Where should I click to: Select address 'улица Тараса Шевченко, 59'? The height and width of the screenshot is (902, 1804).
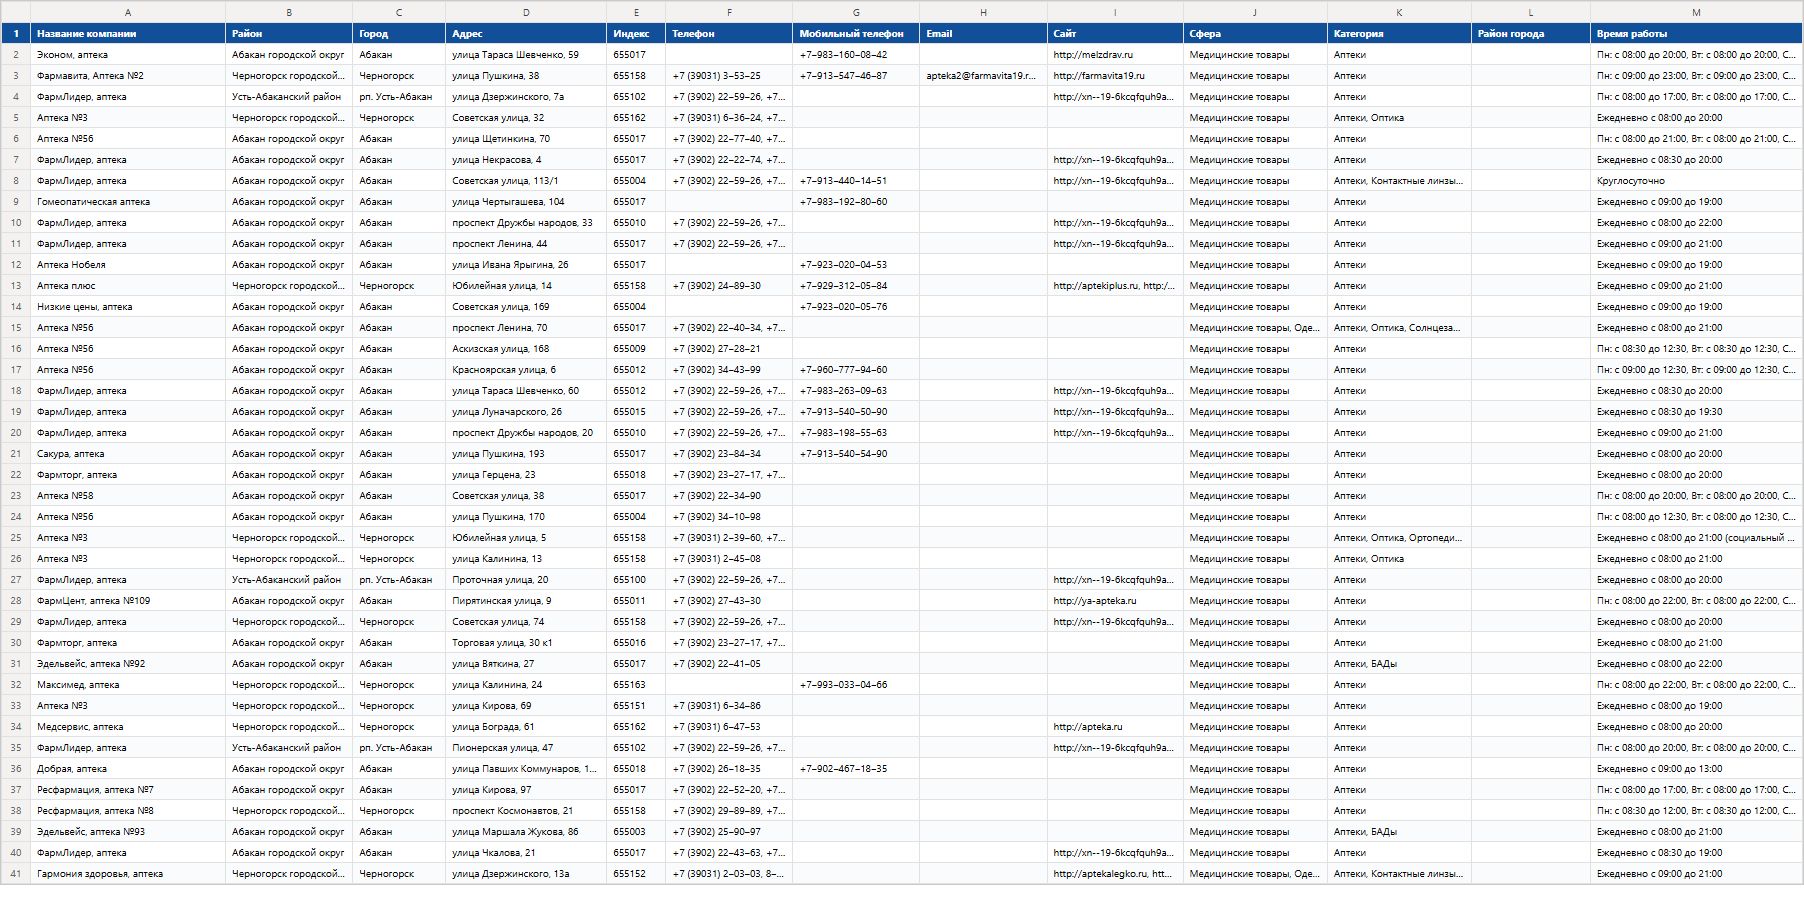tap(526, 55)
